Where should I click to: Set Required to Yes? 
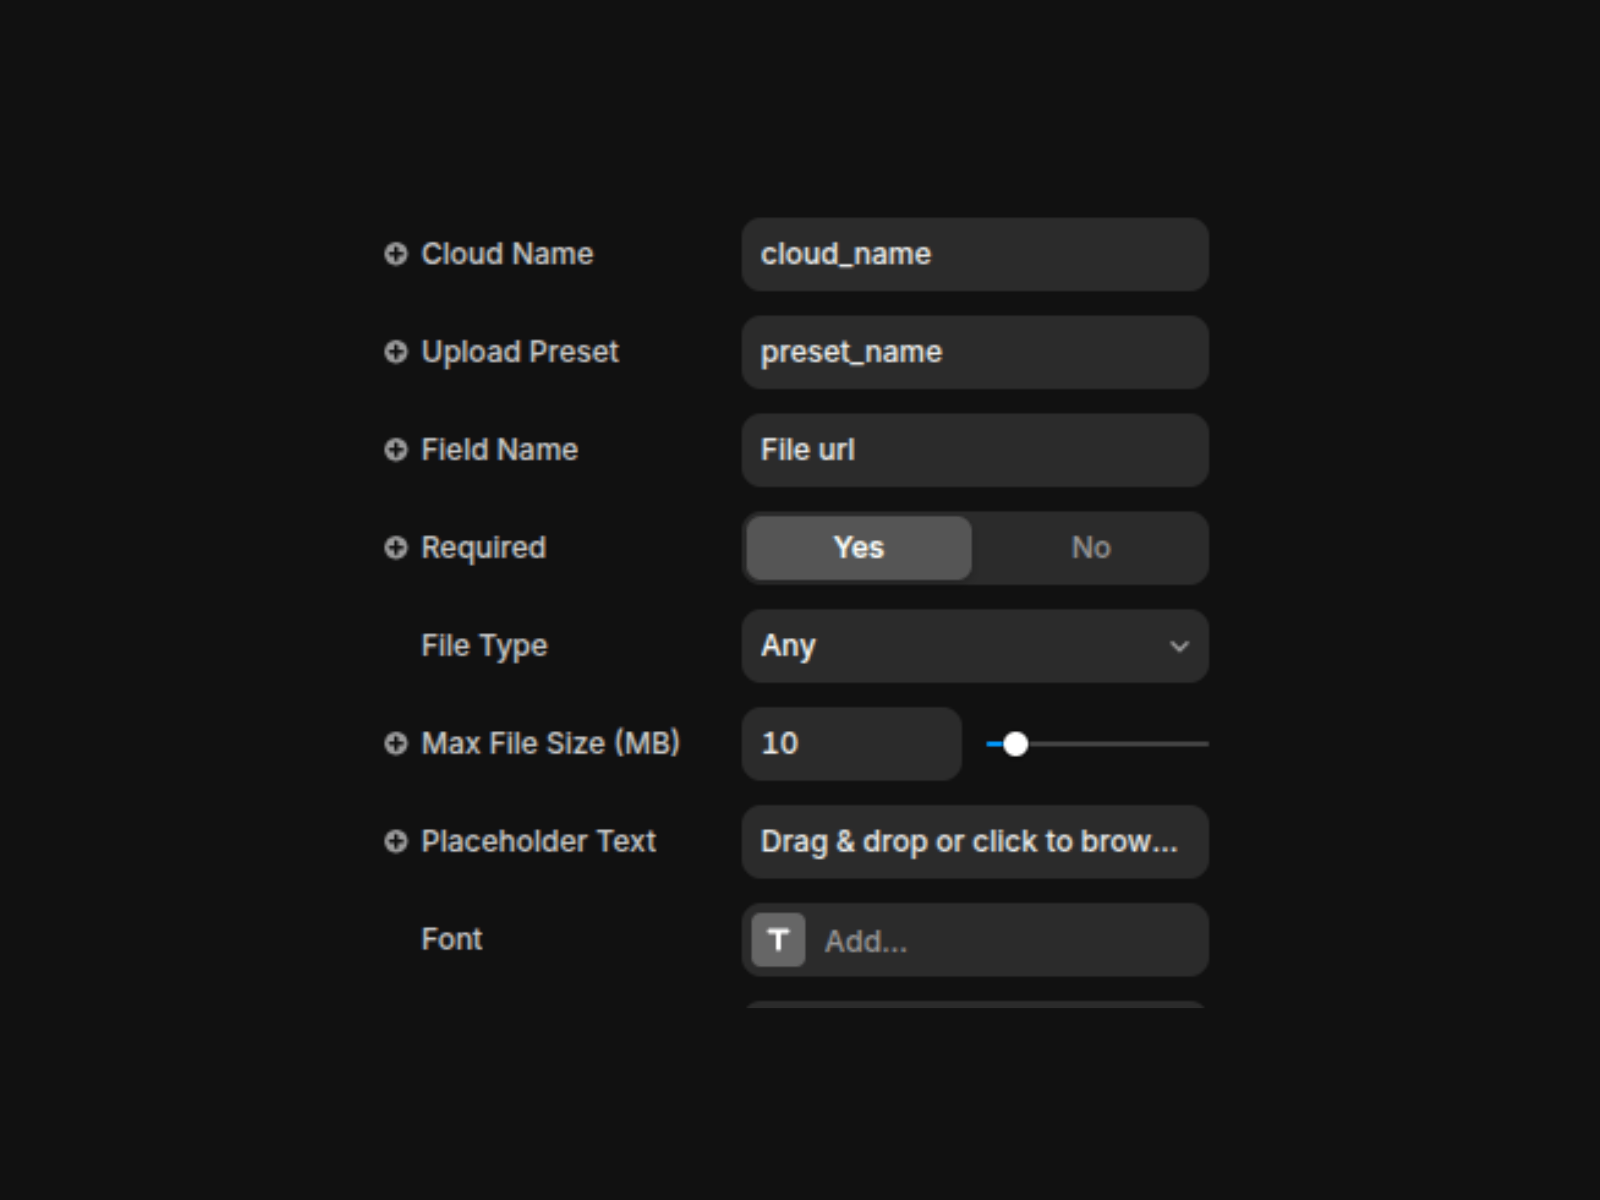click(858, 548)
